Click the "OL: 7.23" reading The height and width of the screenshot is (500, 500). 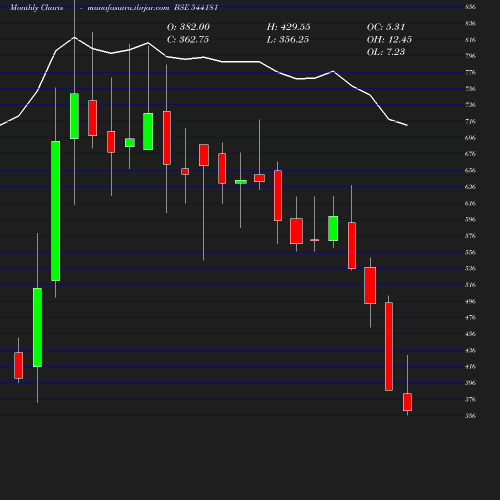coord(386,52)
